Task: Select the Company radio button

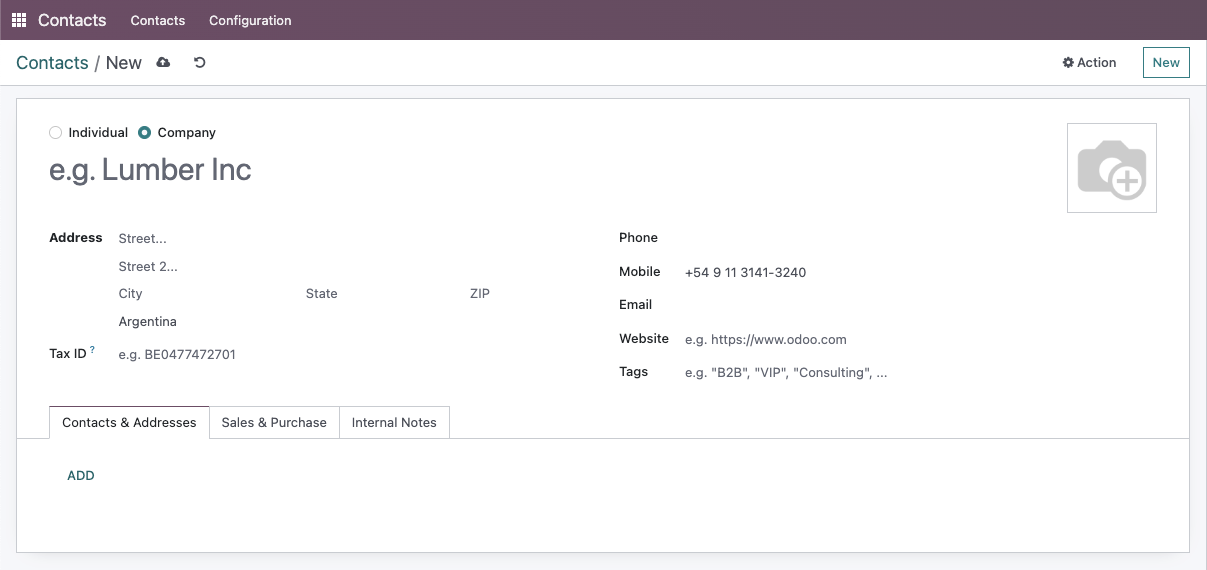Action: 145,133
